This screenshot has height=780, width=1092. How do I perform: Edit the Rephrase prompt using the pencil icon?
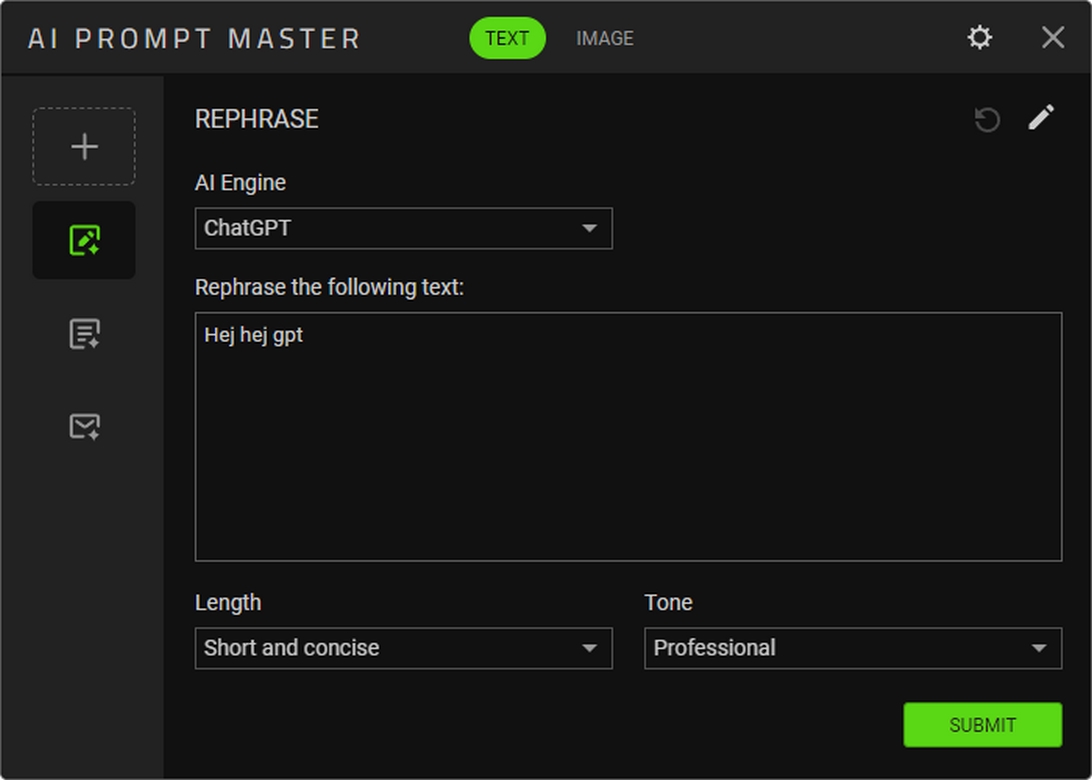[1041, 118]
